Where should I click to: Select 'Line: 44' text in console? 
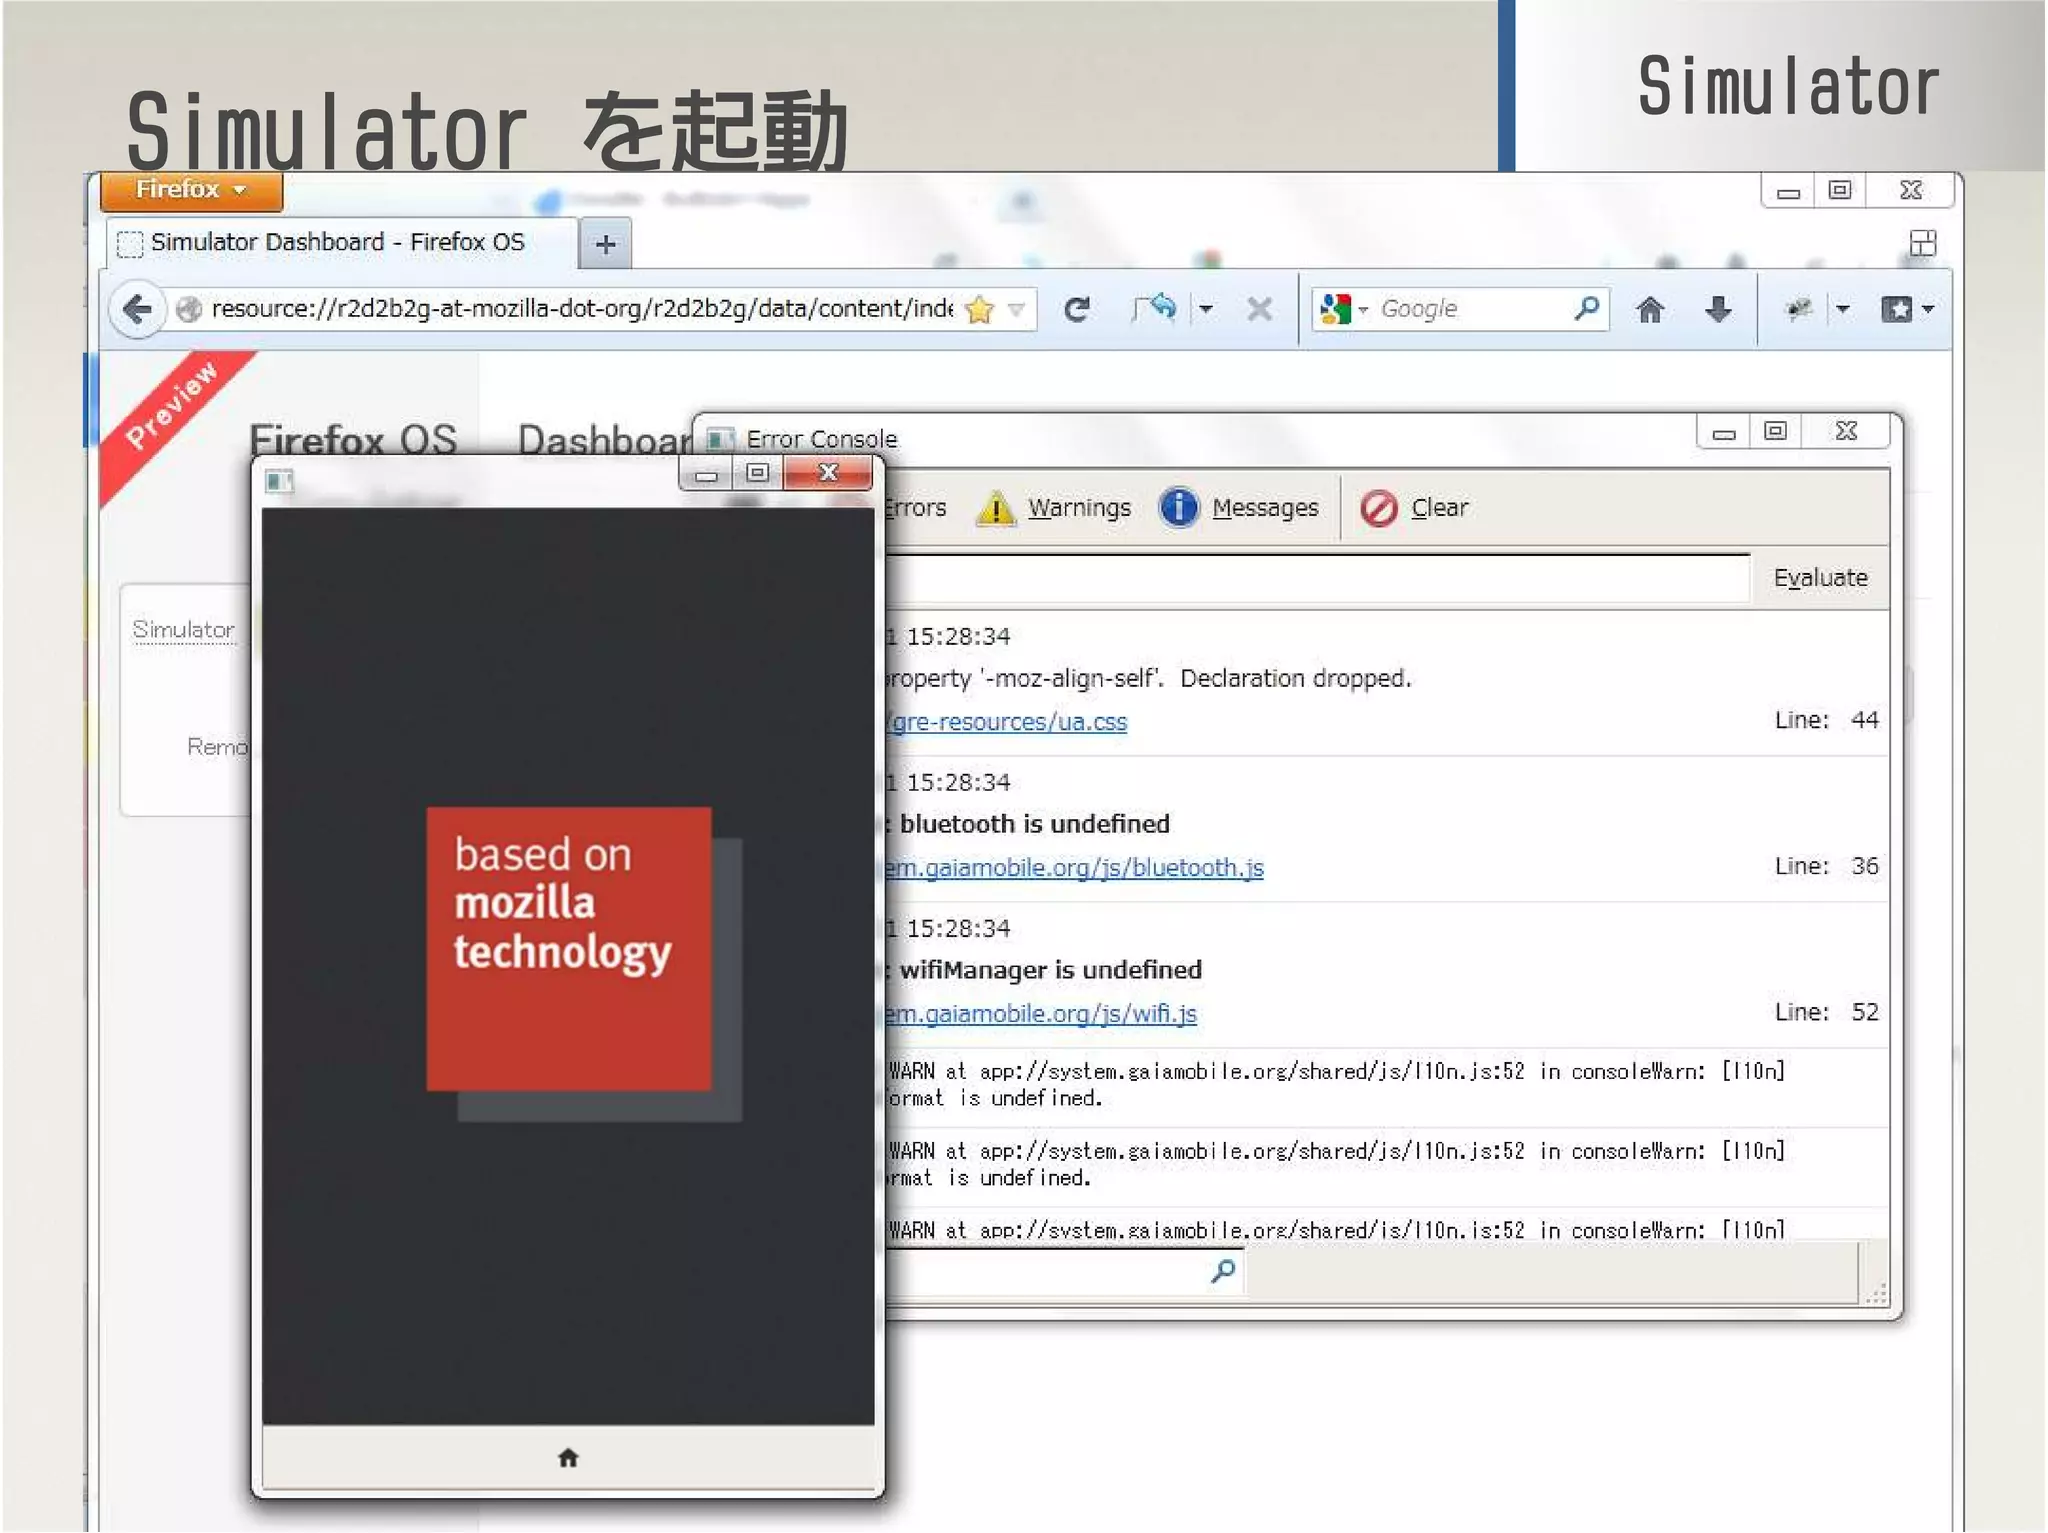(1827, 720)
